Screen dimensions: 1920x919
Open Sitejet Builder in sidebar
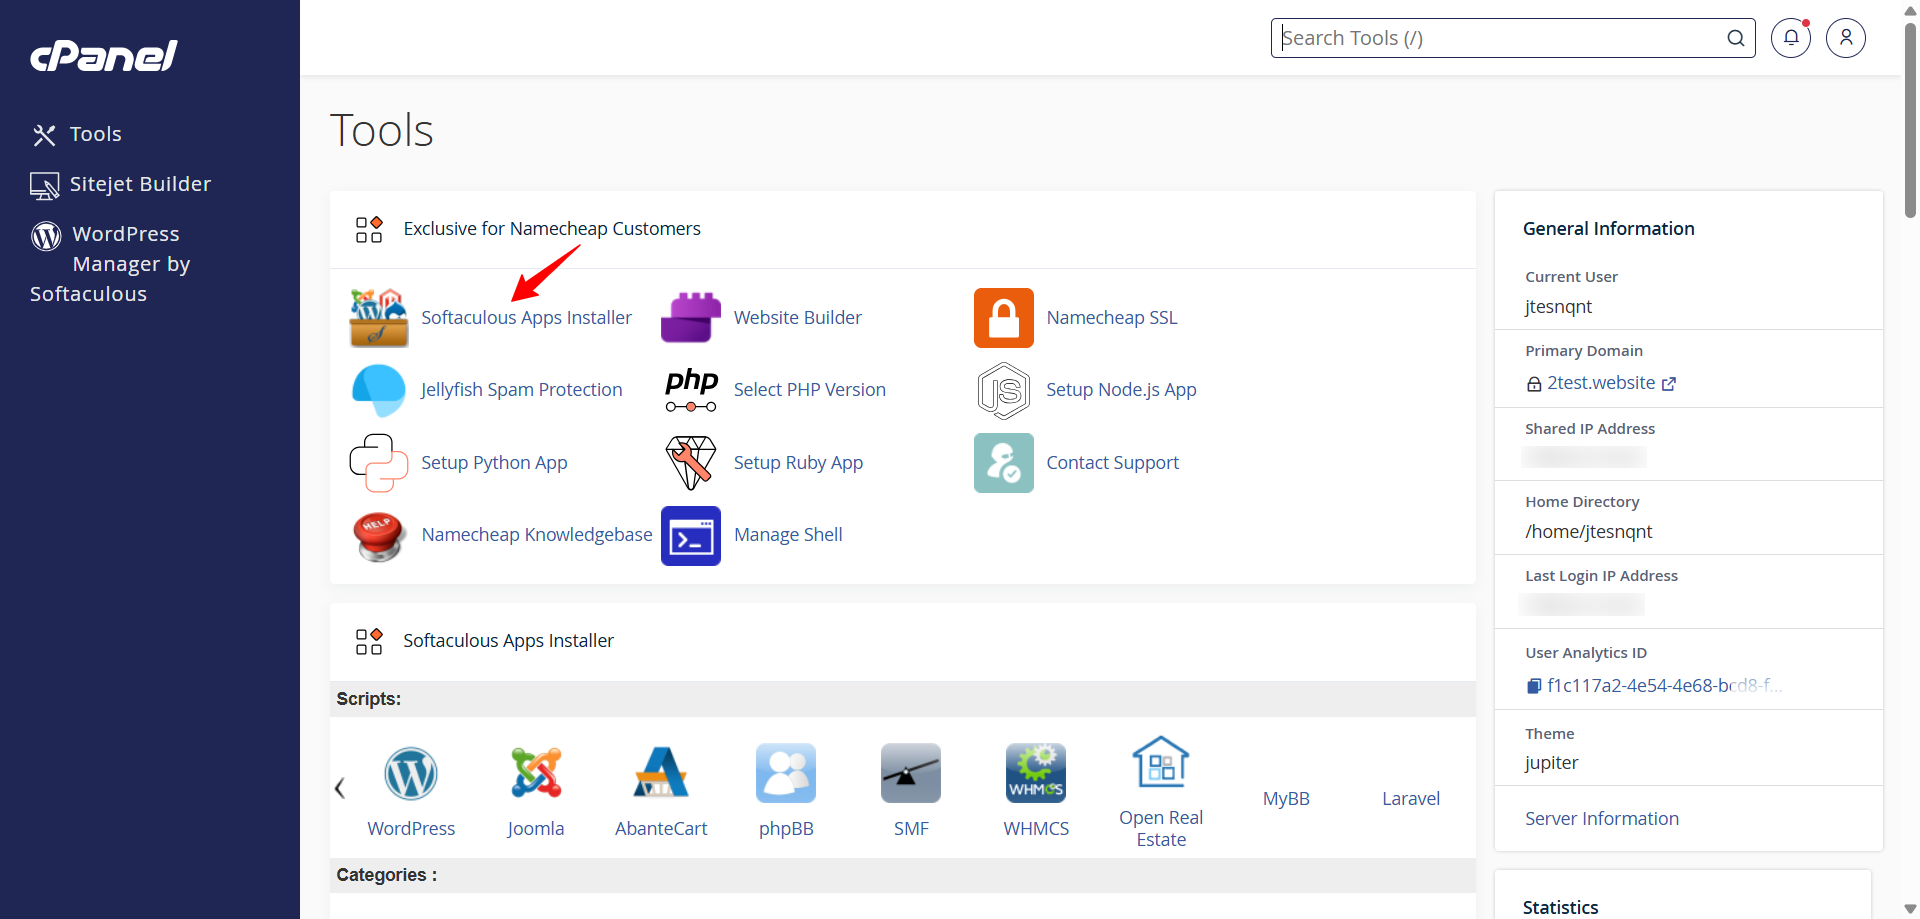[x=121, y=184]
